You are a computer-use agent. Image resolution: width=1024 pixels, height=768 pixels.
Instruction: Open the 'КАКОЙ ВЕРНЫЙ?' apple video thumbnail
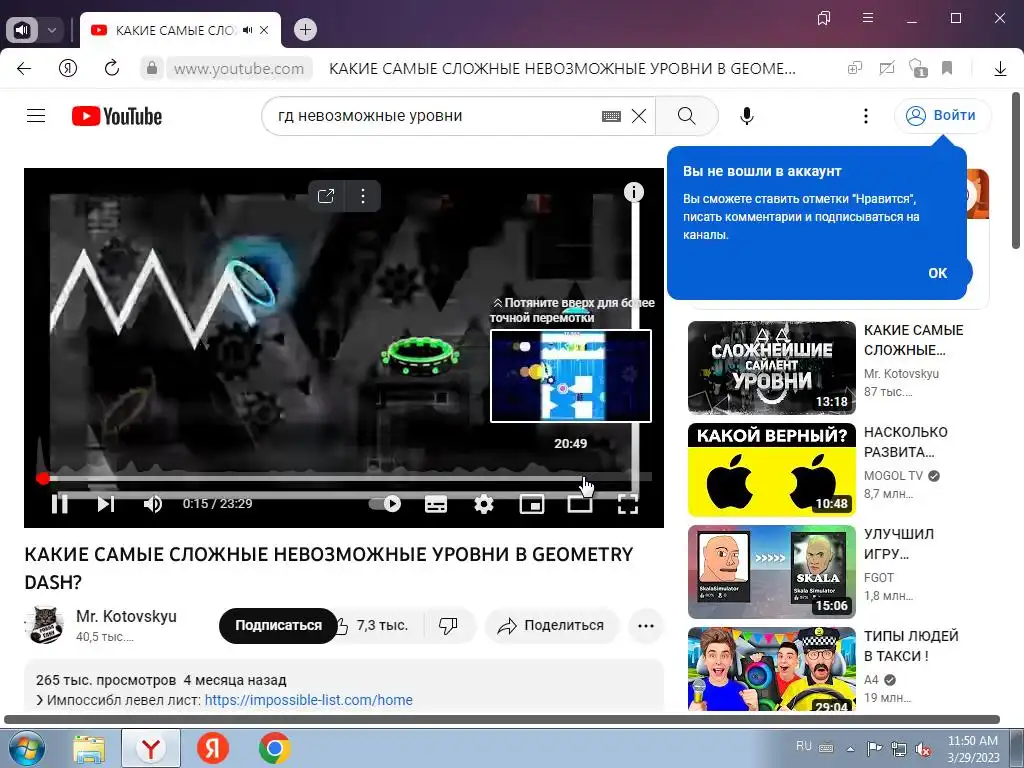click(x=772, y=470)
